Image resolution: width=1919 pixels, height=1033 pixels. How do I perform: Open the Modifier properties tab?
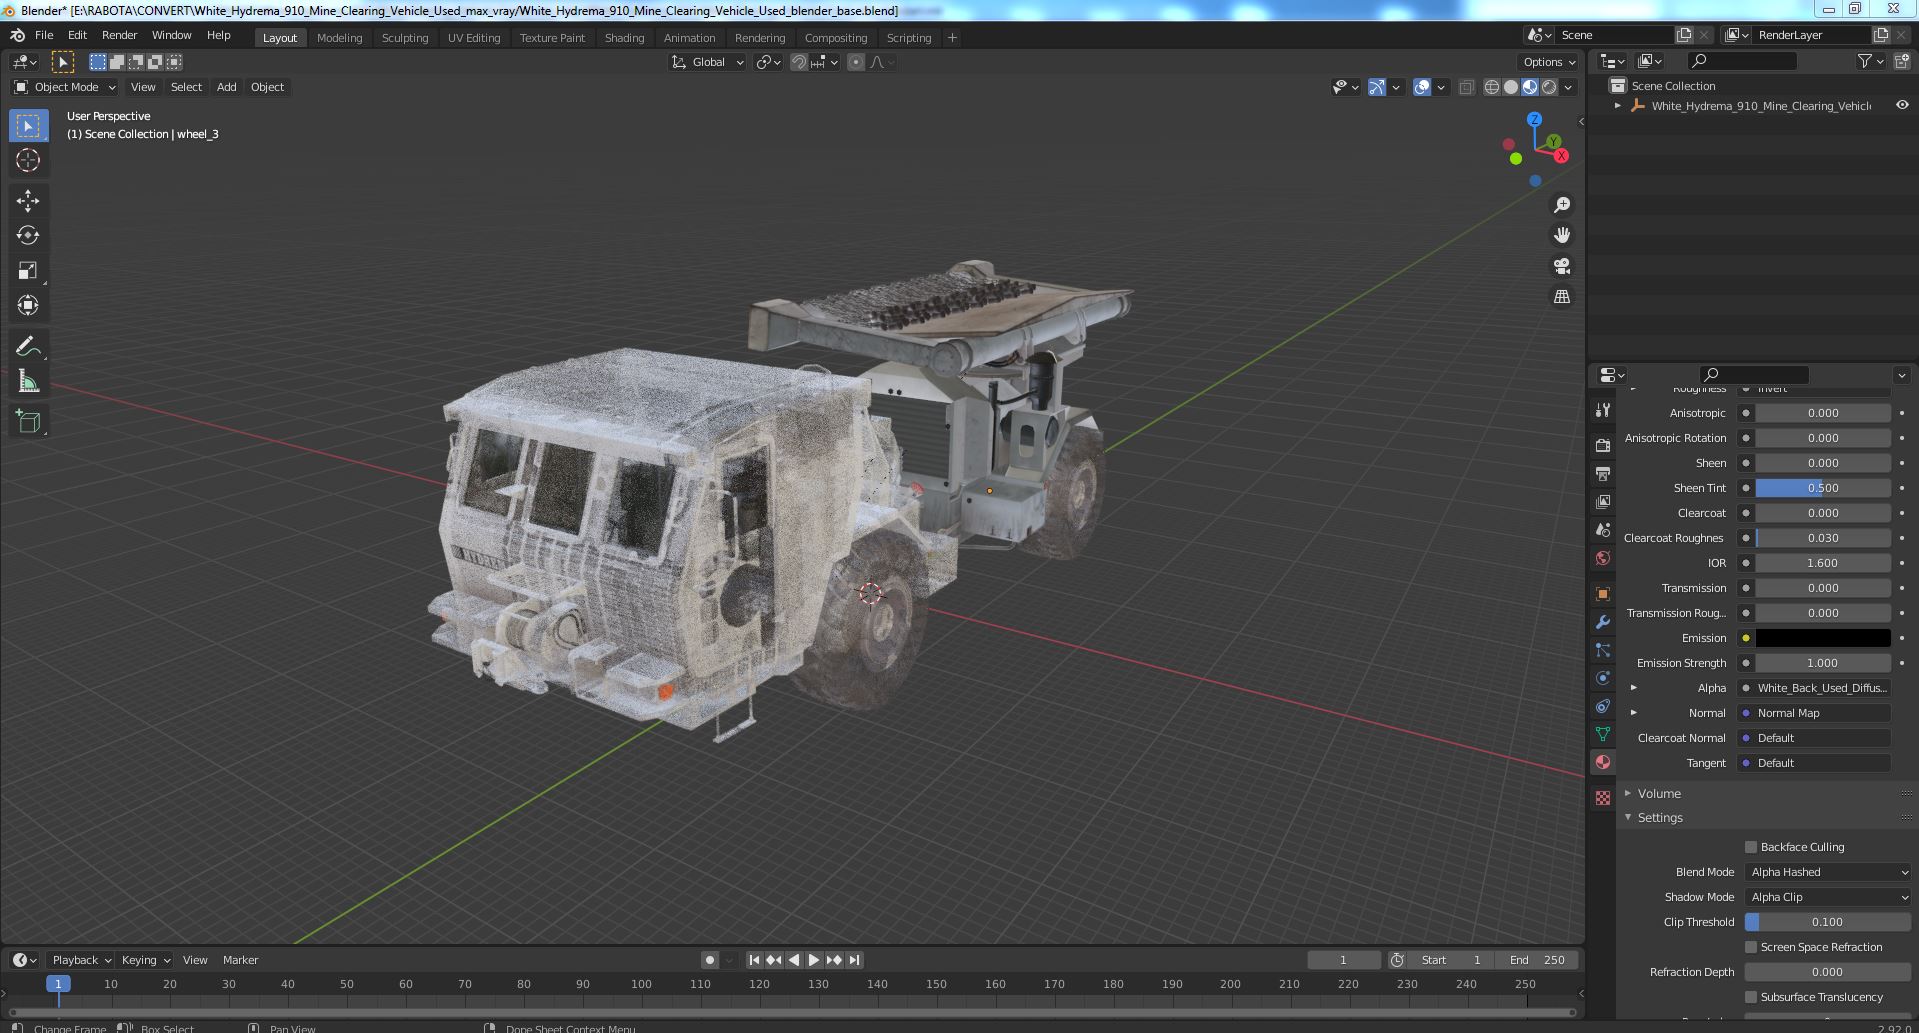1603,622
